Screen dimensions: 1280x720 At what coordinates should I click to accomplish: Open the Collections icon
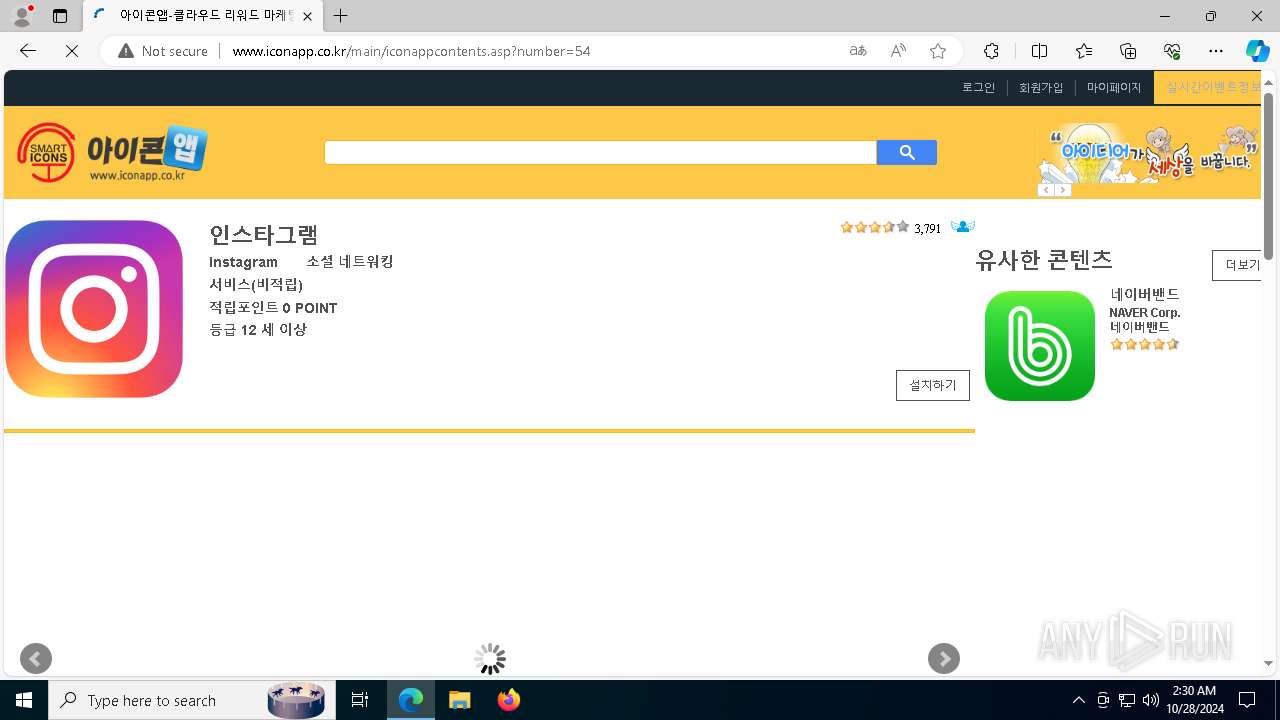pos(1128,51)
